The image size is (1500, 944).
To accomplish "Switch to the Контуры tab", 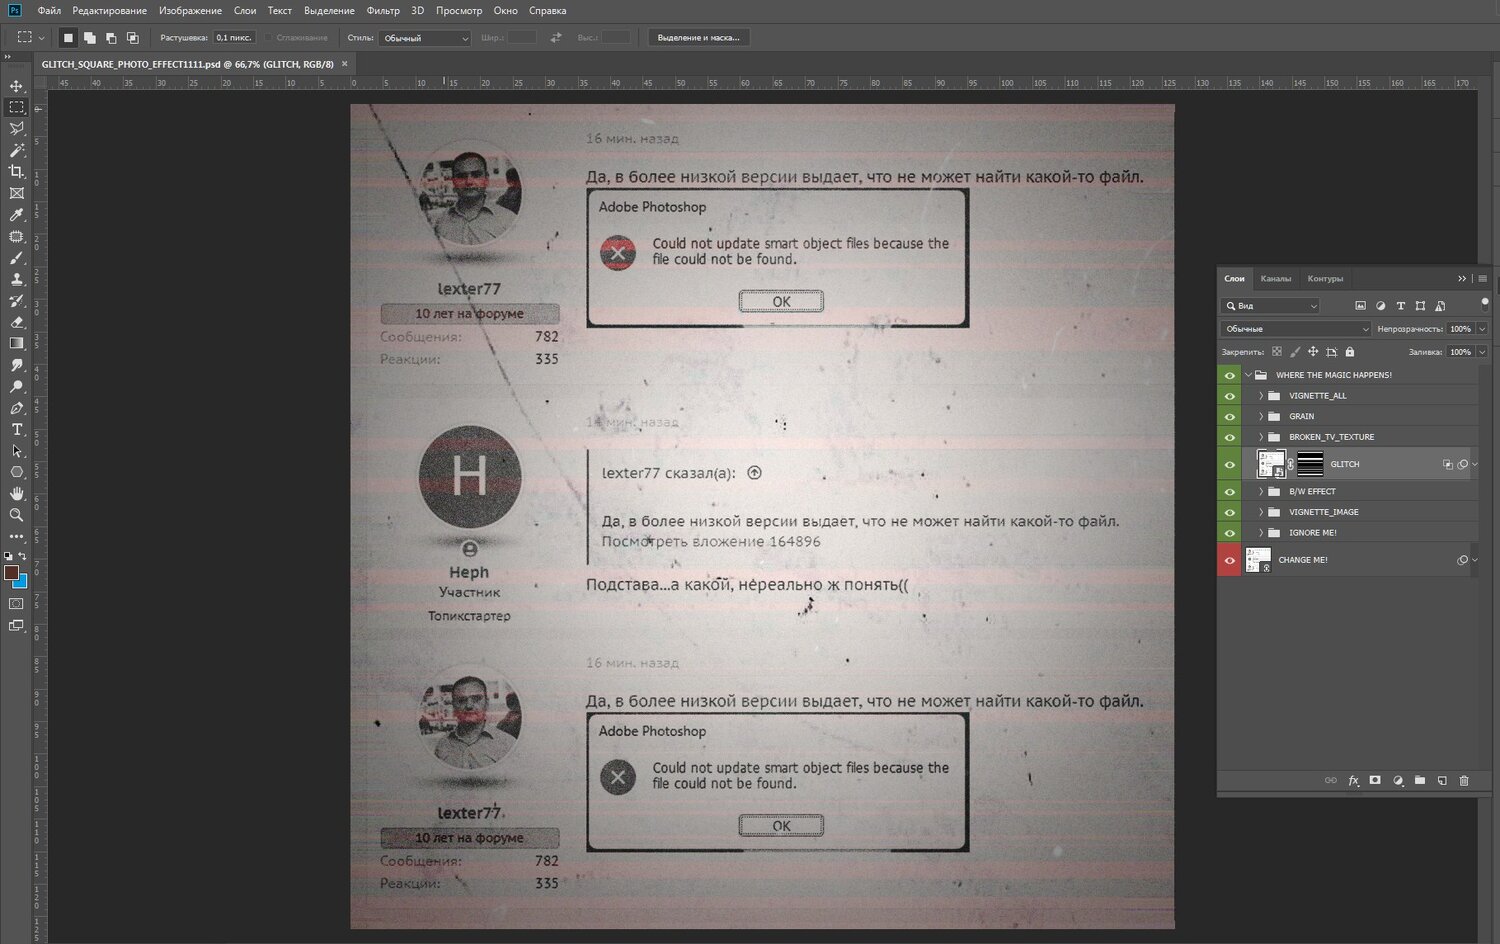I will 1325,279.
